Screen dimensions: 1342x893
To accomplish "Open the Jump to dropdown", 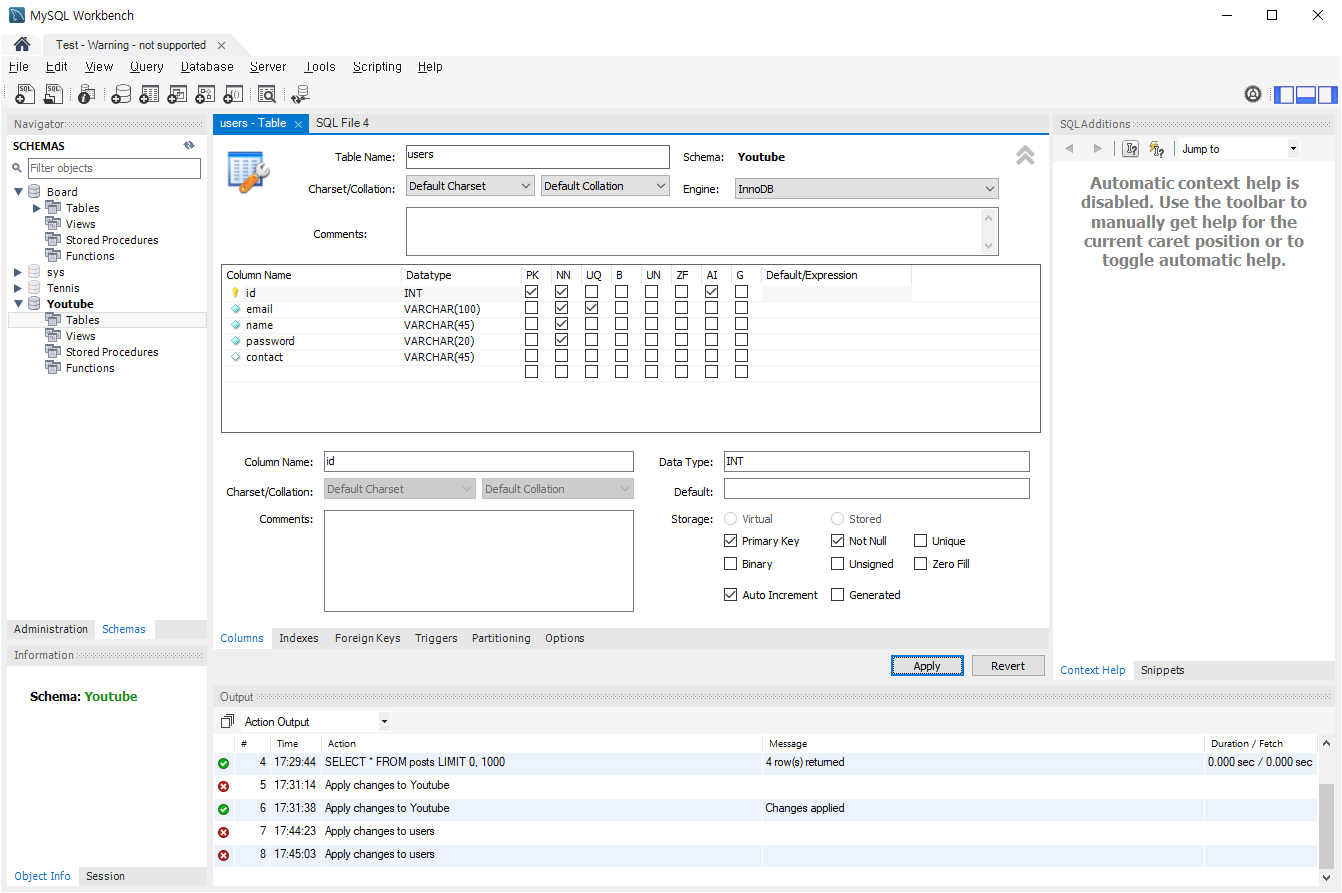I will tap(1238, 149).
